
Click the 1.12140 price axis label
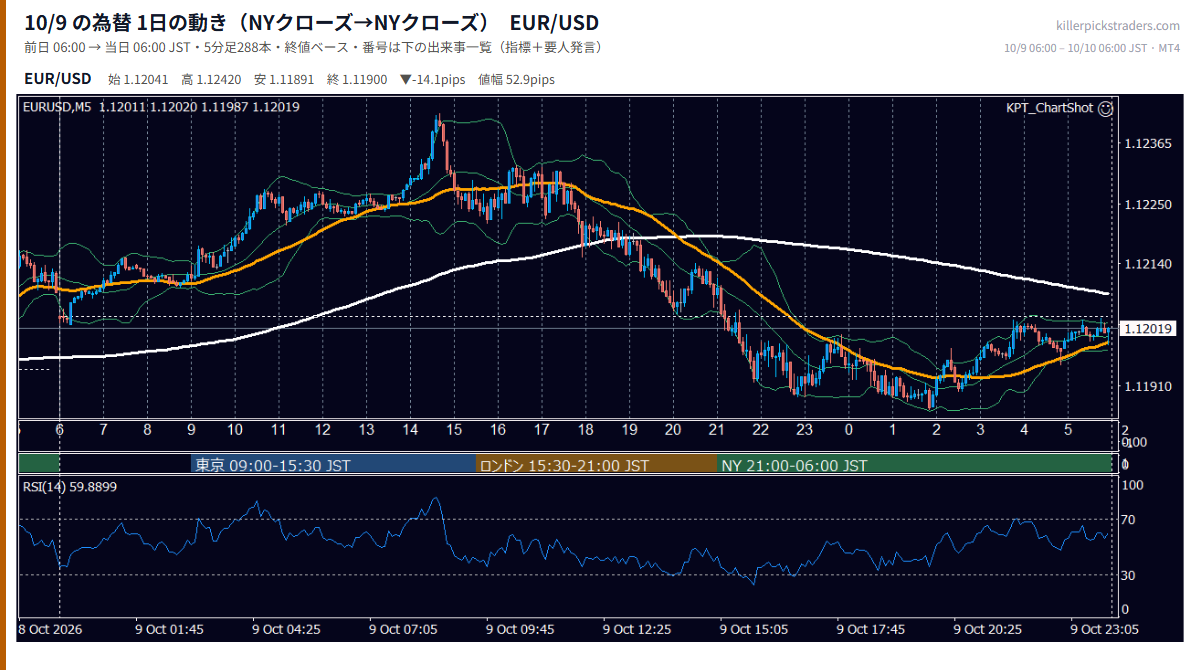coord(1148,264)
